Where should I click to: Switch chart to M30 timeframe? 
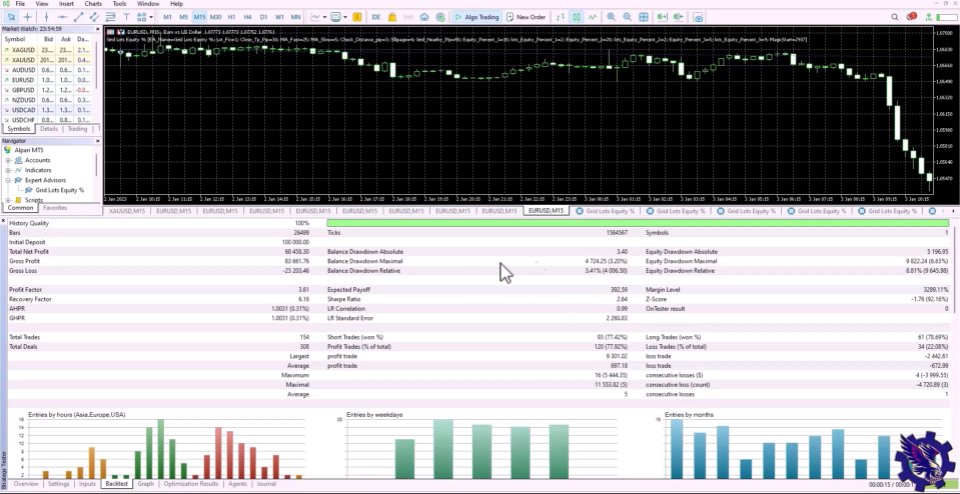point(216,17)
